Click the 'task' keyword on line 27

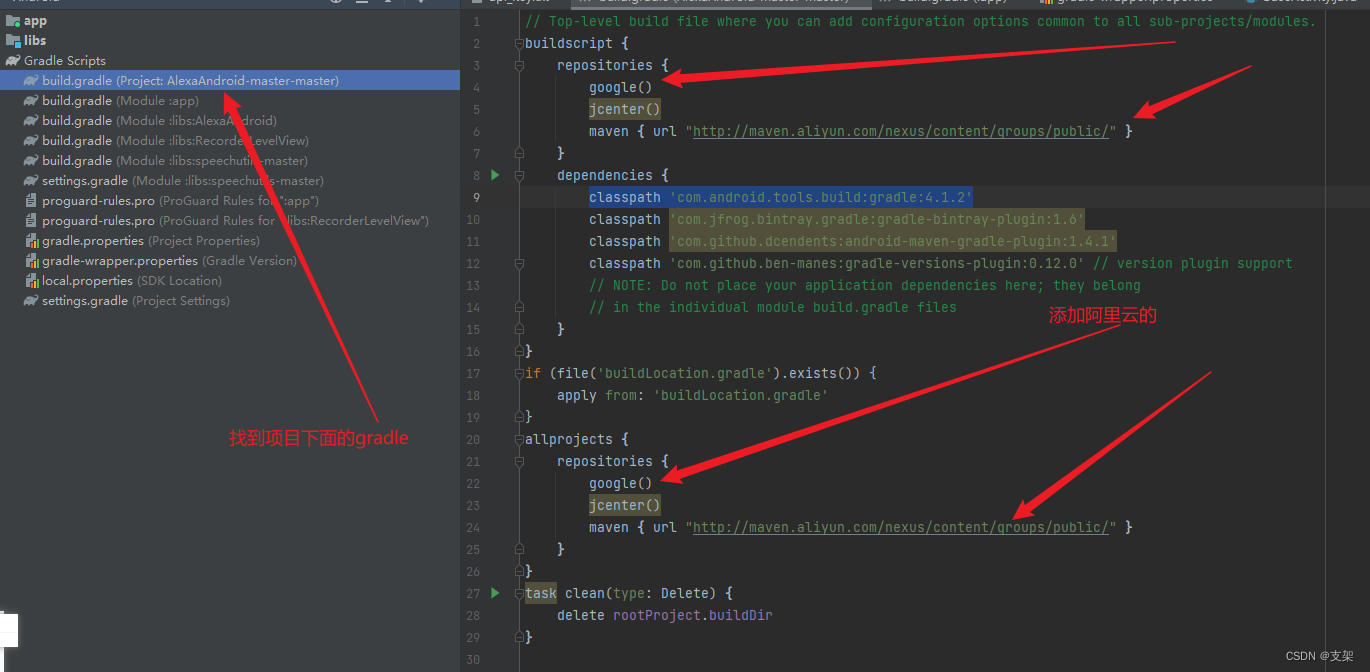[x=541, y=593]
